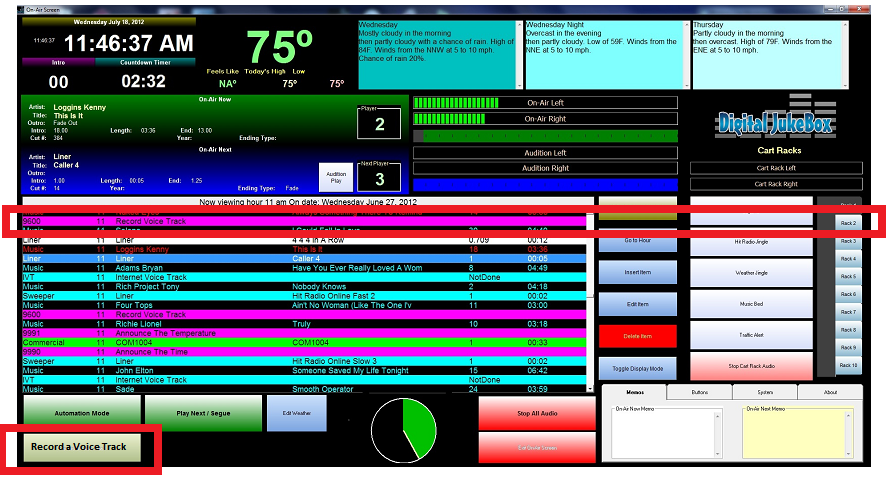Click the Digital JukeBox logo
Screen dimensions: 893x477
point(775,119)
